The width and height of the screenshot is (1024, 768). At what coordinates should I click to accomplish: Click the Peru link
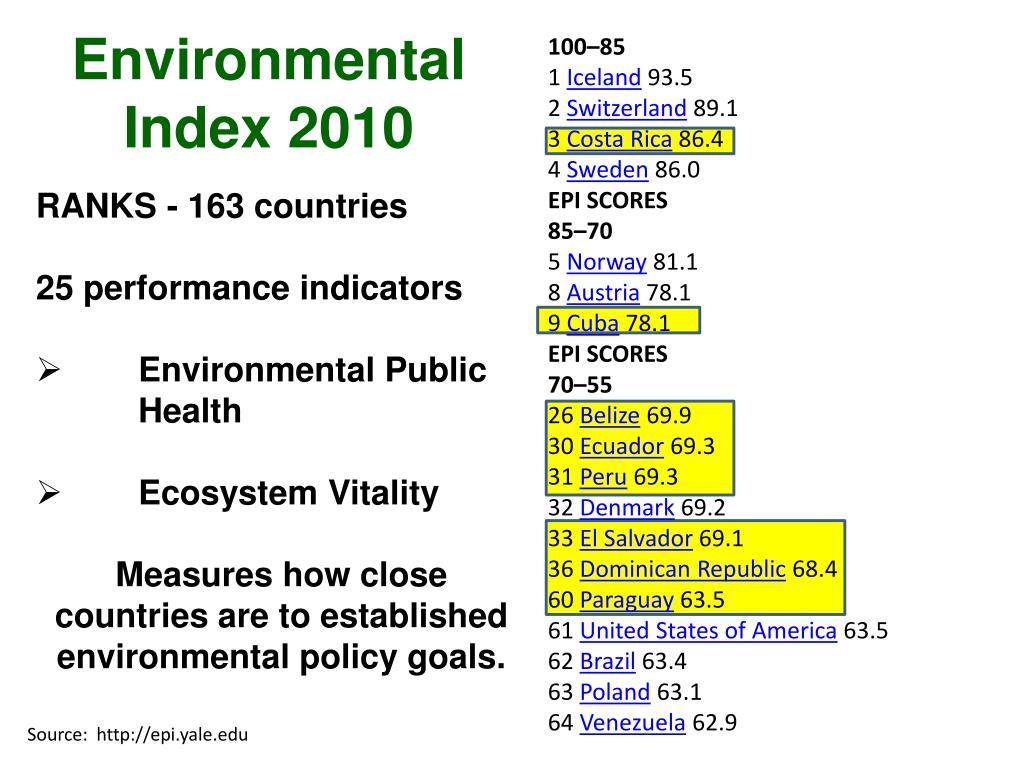coord(603,477)
